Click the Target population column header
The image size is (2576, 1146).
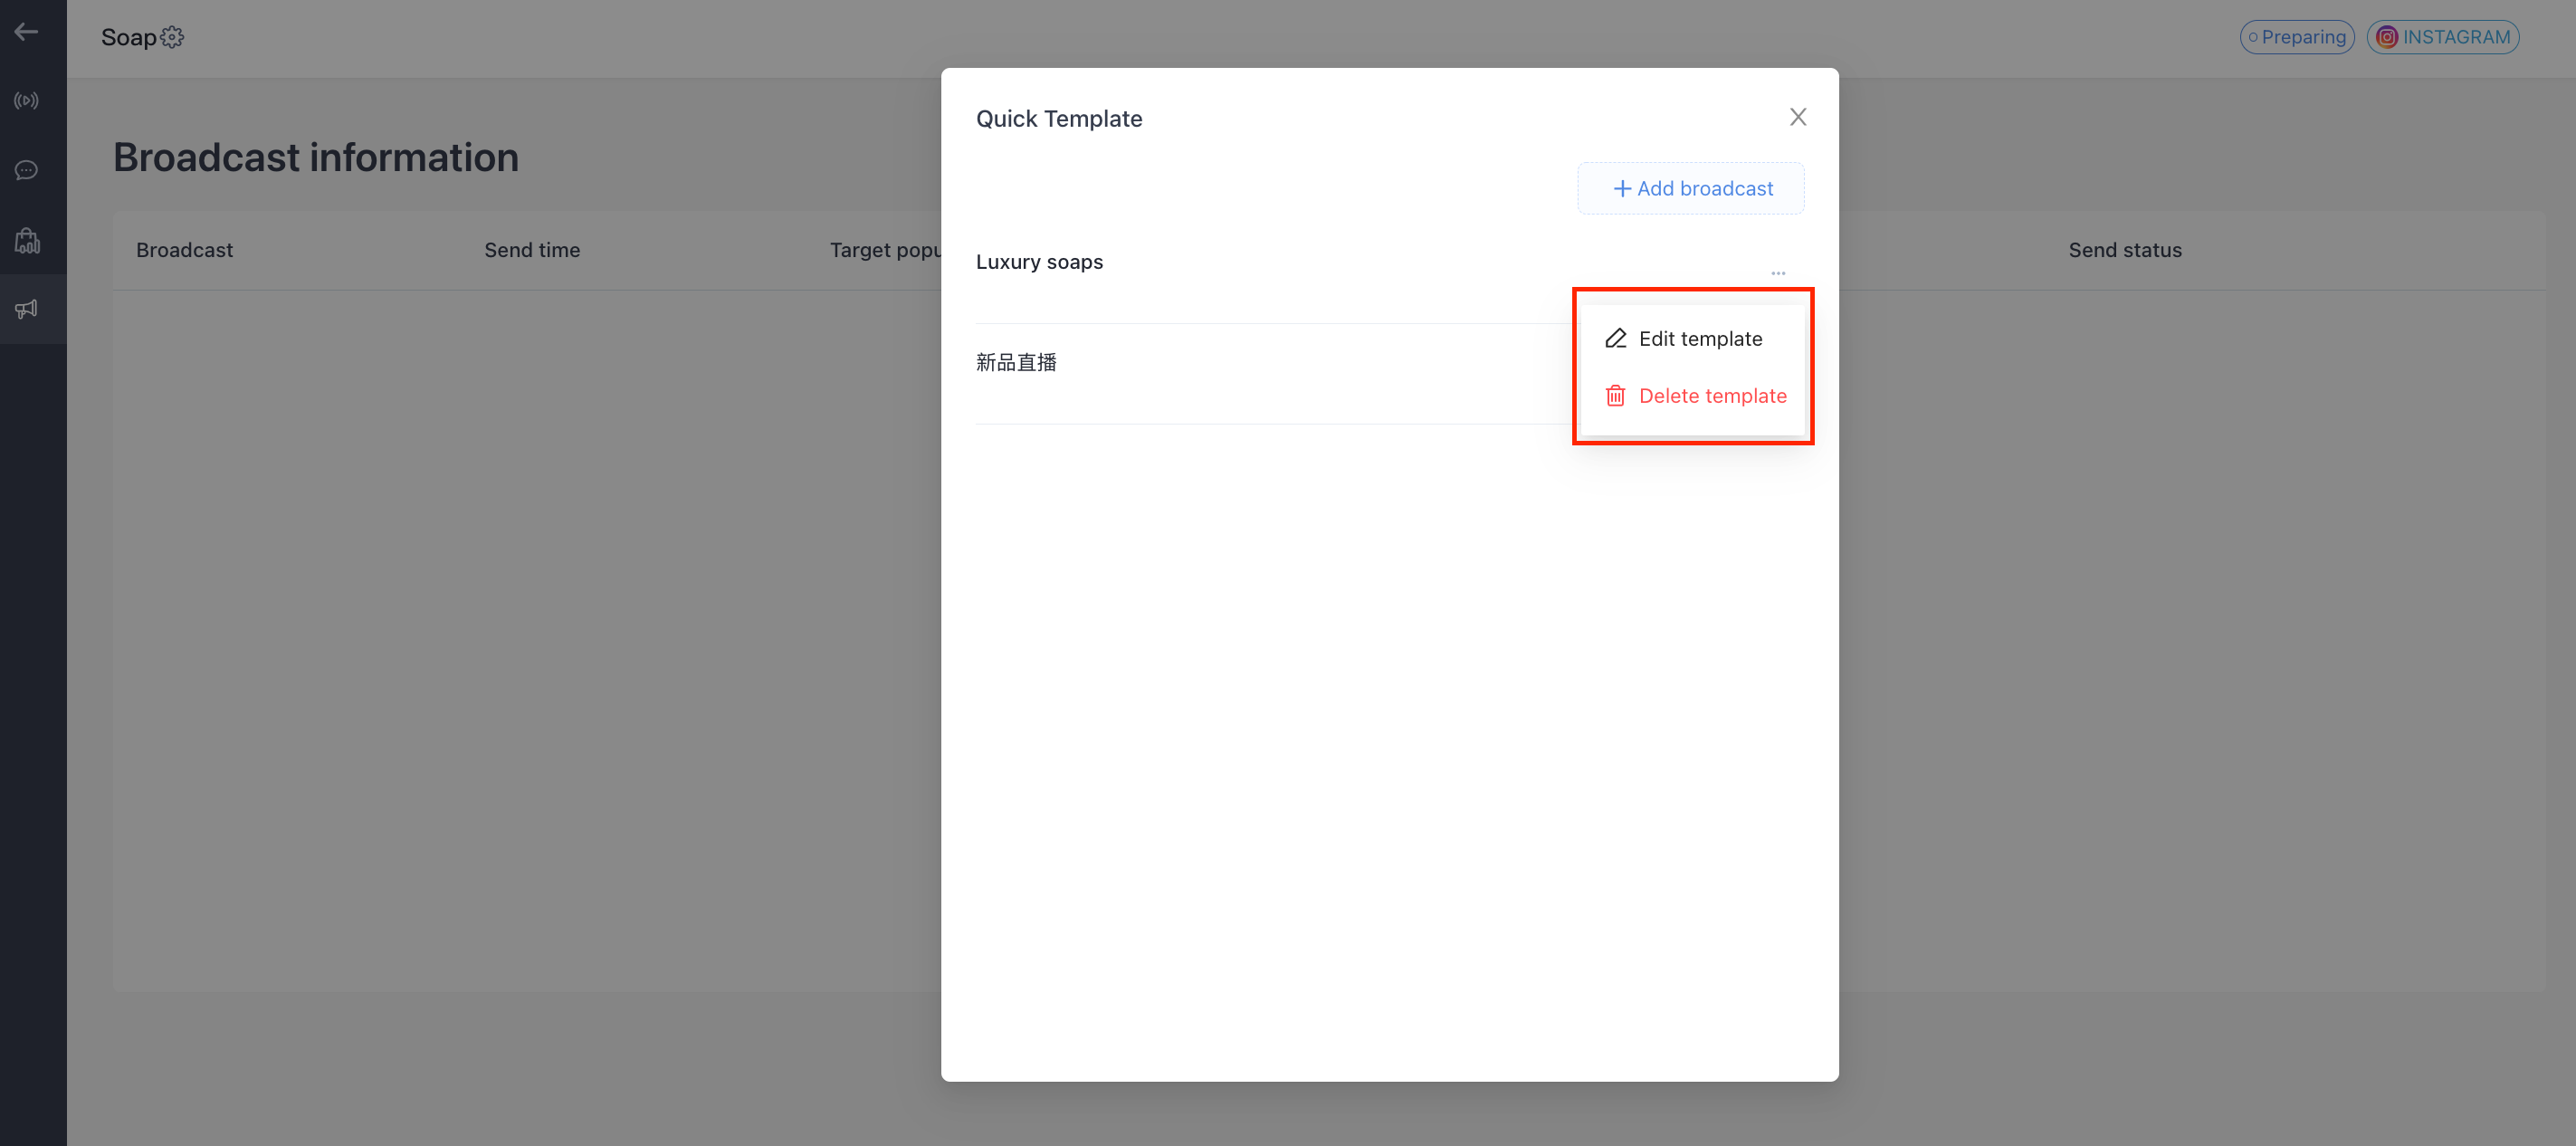pos(885,250)
